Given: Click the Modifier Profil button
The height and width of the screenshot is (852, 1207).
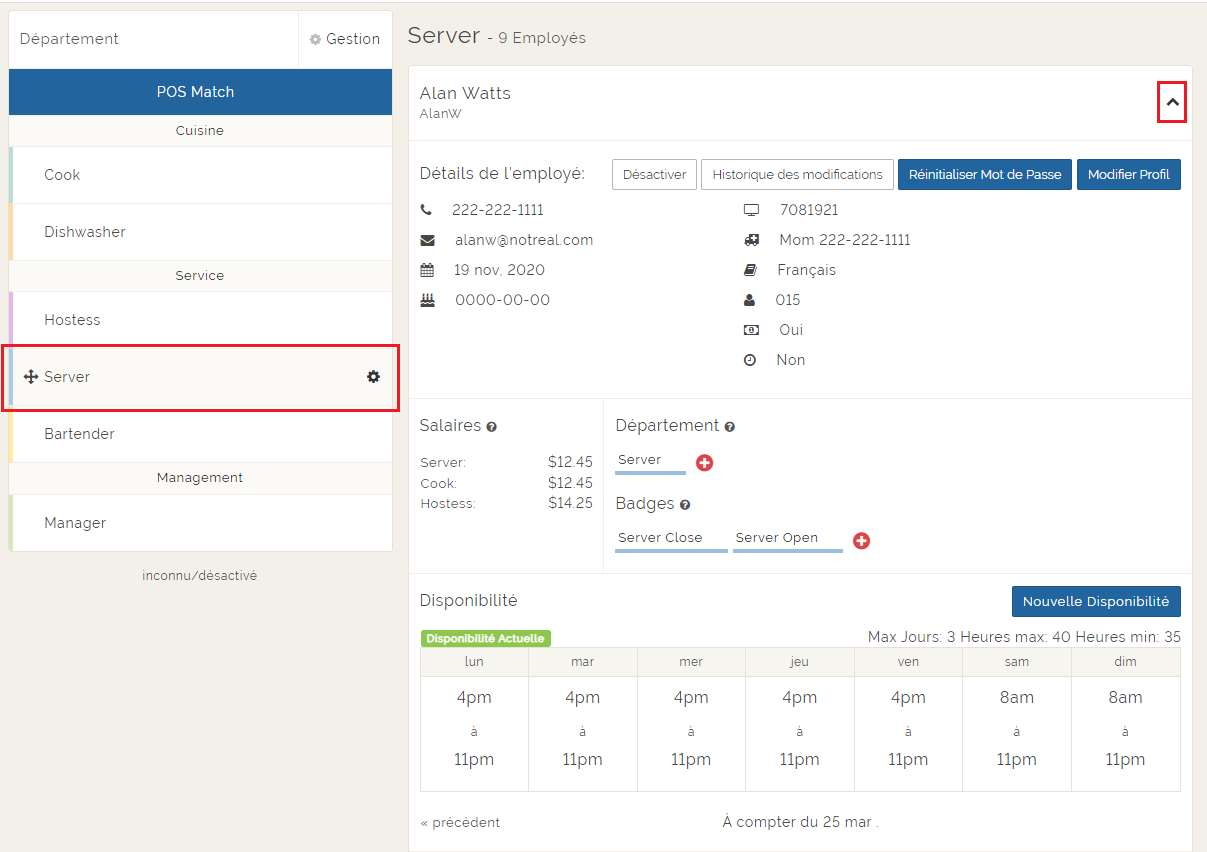Looking at the screenshot, I should click(1128, 174).
